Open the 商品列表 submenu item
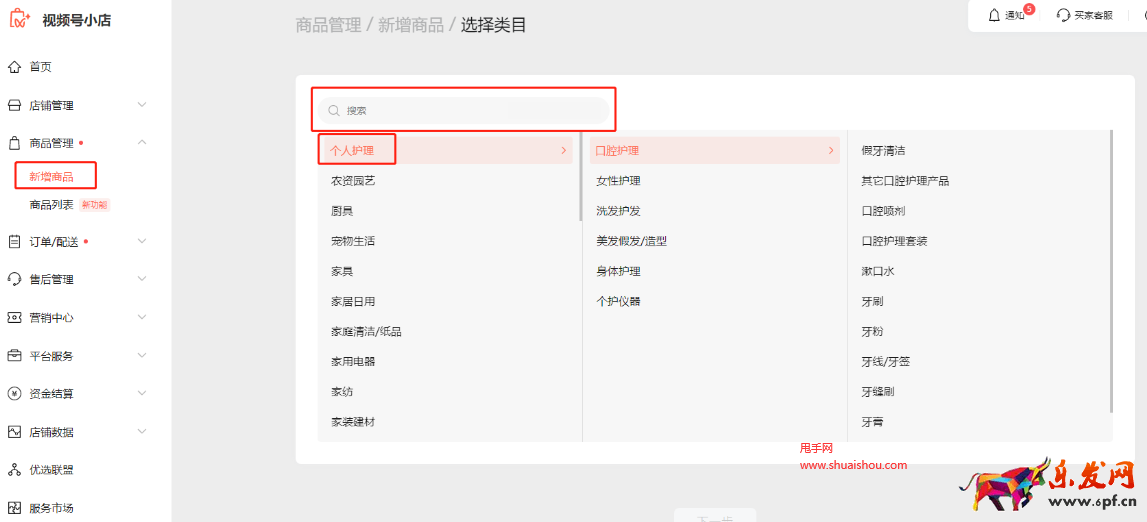Image resolution: width=1147 pixels, height=522 pixels. point(51,205)
